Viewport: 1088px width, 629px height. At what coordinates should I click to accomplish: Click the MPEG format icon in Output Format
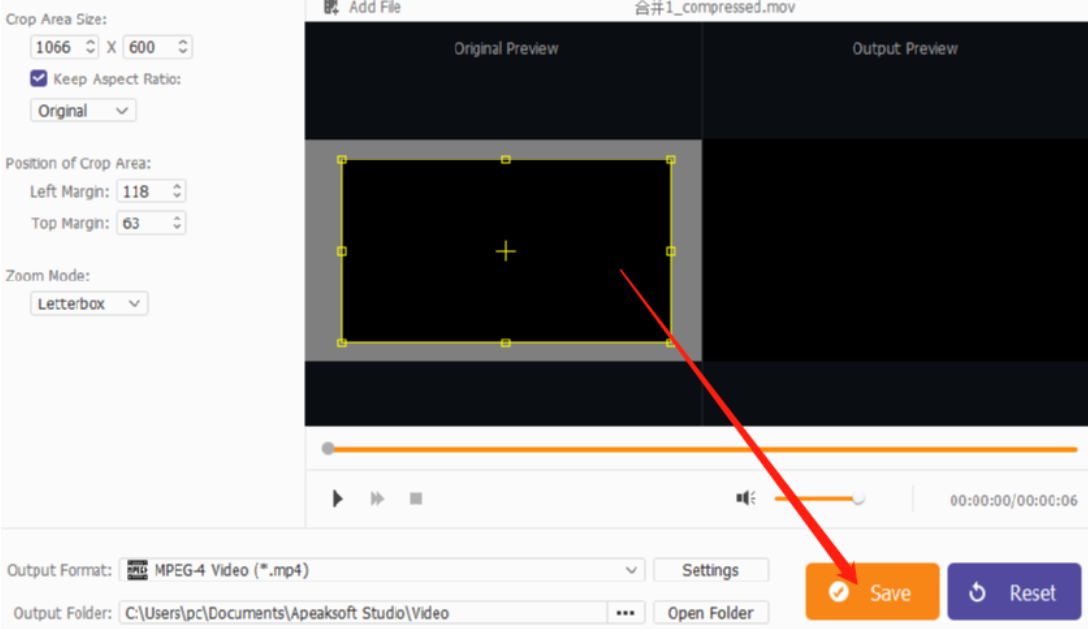click(137, 570)
